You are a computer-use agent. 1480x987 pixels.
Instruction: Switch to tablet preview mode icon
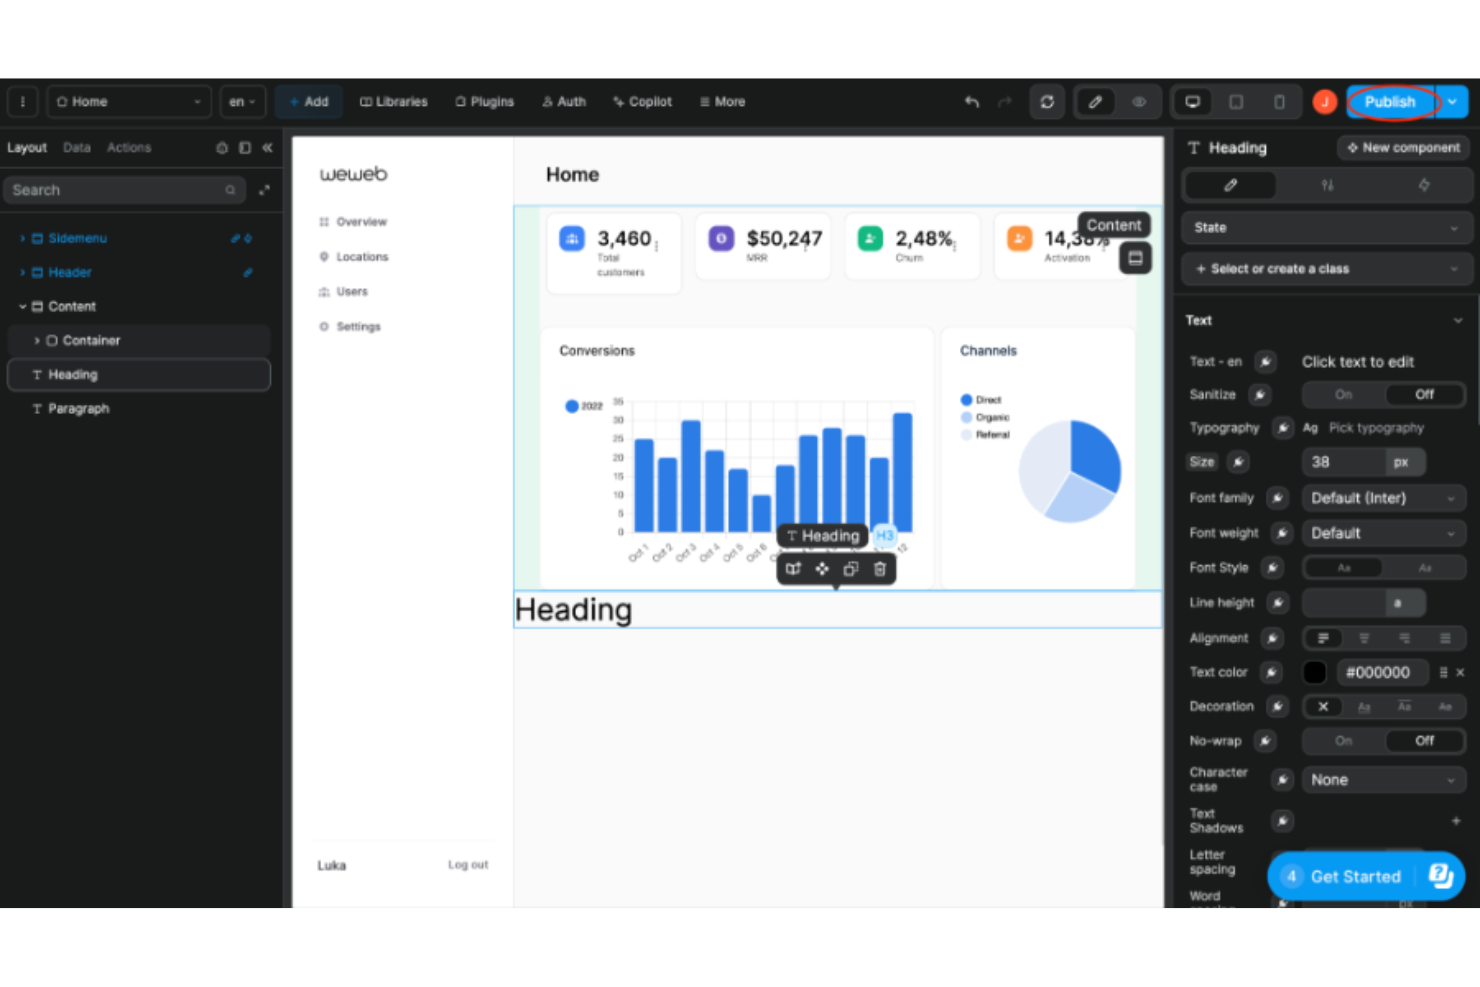1236,101
